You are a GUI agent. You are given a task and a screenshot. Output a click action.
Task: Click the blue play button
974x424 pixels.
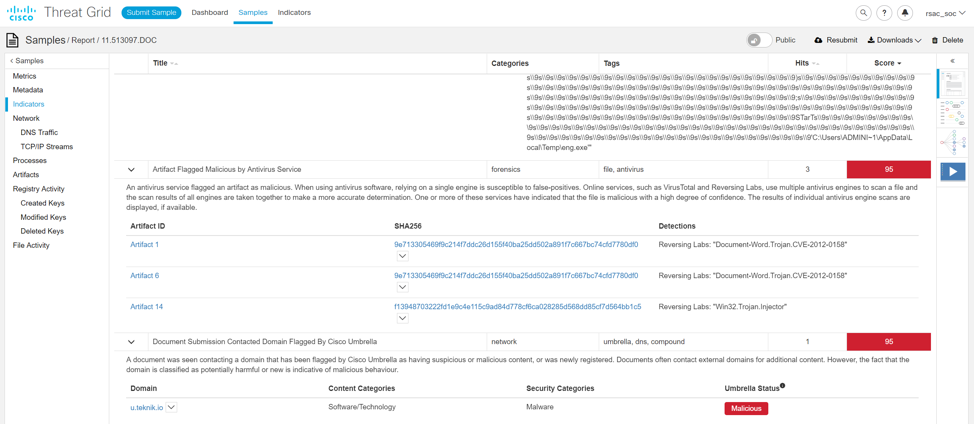coord(953,171)
